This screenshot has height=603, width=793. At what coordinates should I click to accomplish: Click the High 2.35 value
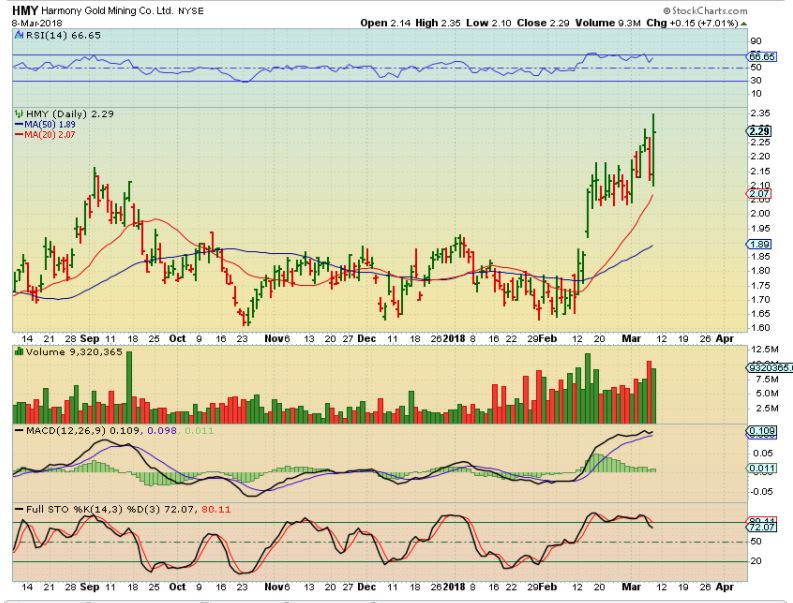(437, 23)
